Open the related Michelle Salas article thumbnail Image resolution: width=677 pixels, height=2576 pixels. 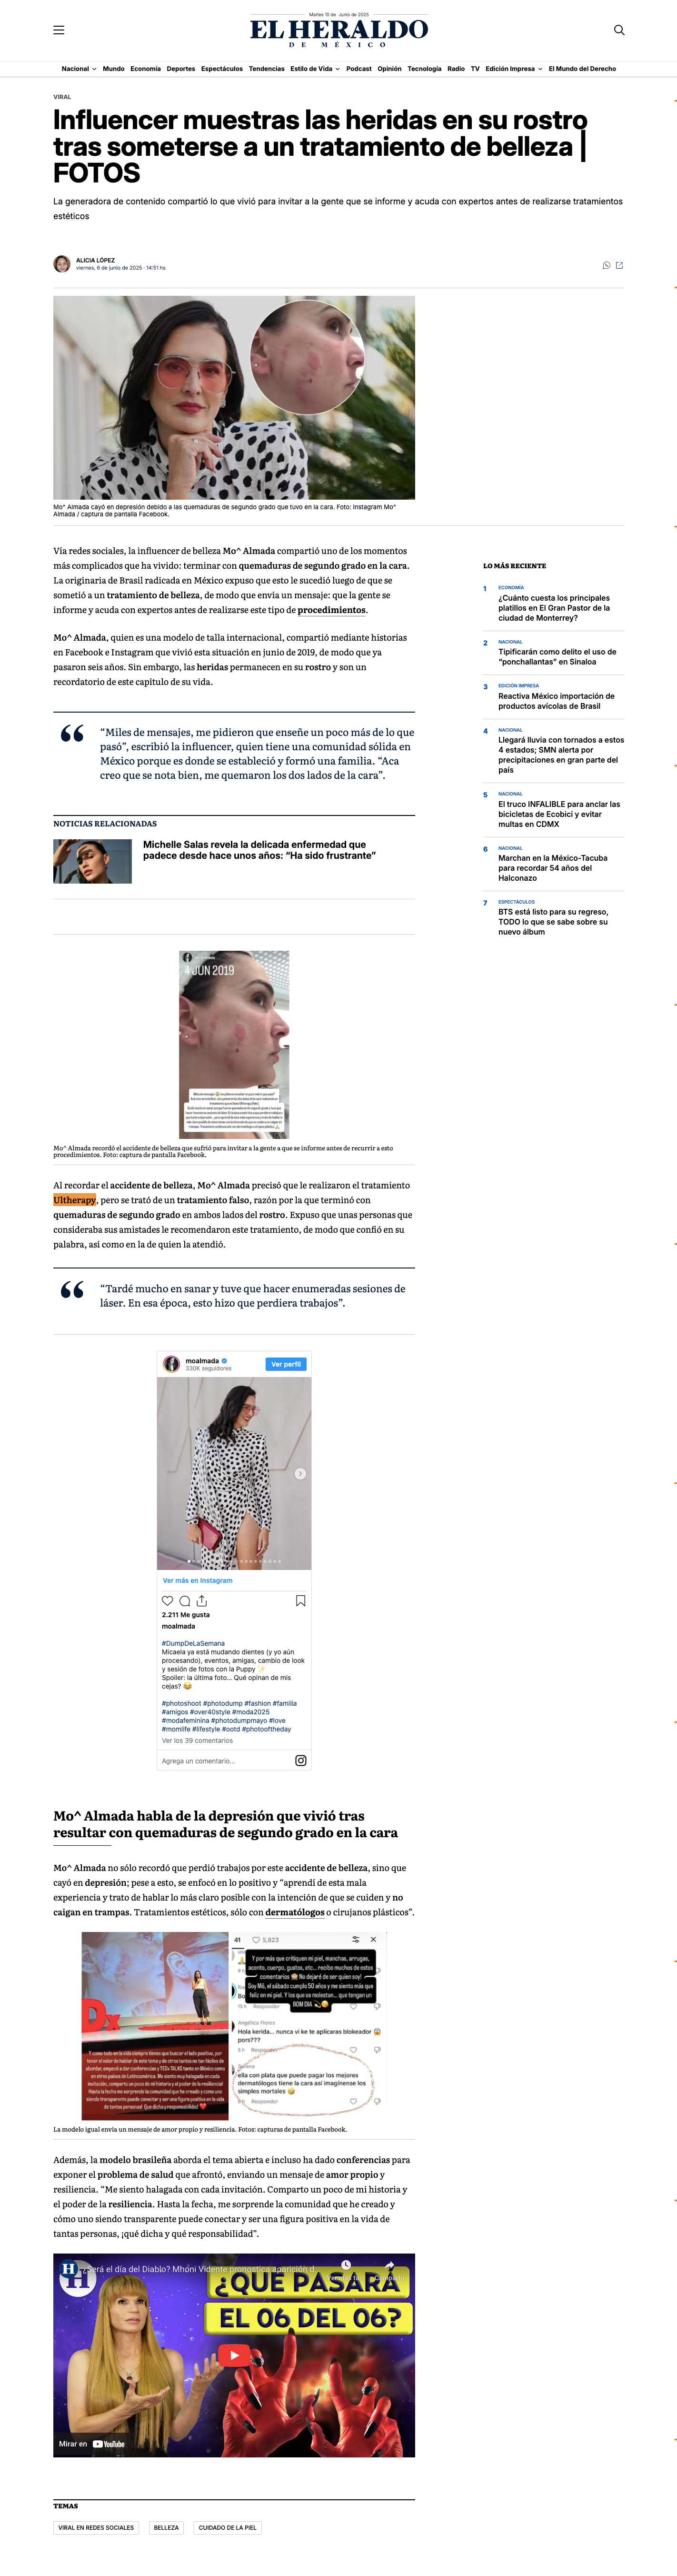pos(92,861)
